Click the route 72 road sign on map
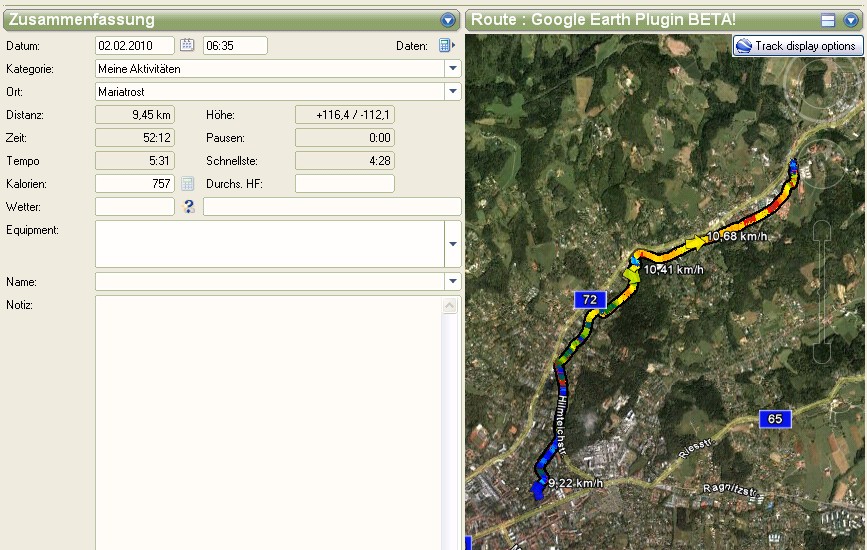 pos(590,300)
